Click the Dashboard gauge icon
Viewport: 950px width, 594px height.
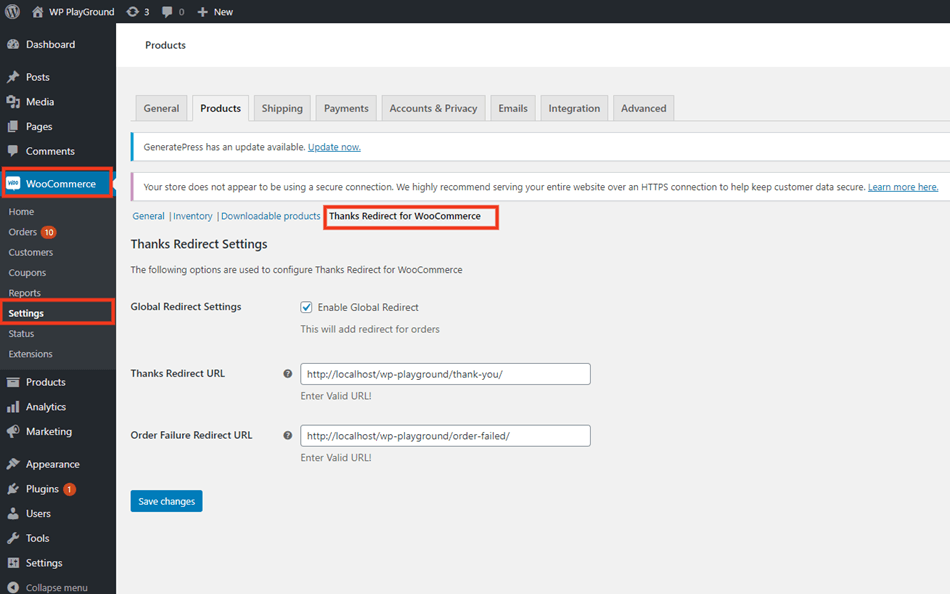13,44
